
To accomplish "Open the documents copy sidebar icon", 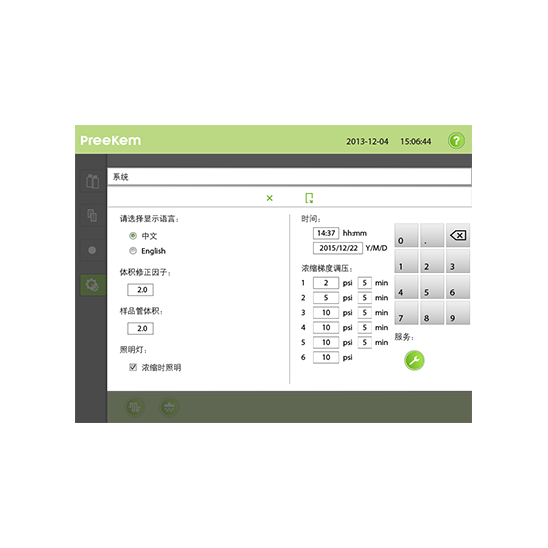I will click(x=92, y=215).
